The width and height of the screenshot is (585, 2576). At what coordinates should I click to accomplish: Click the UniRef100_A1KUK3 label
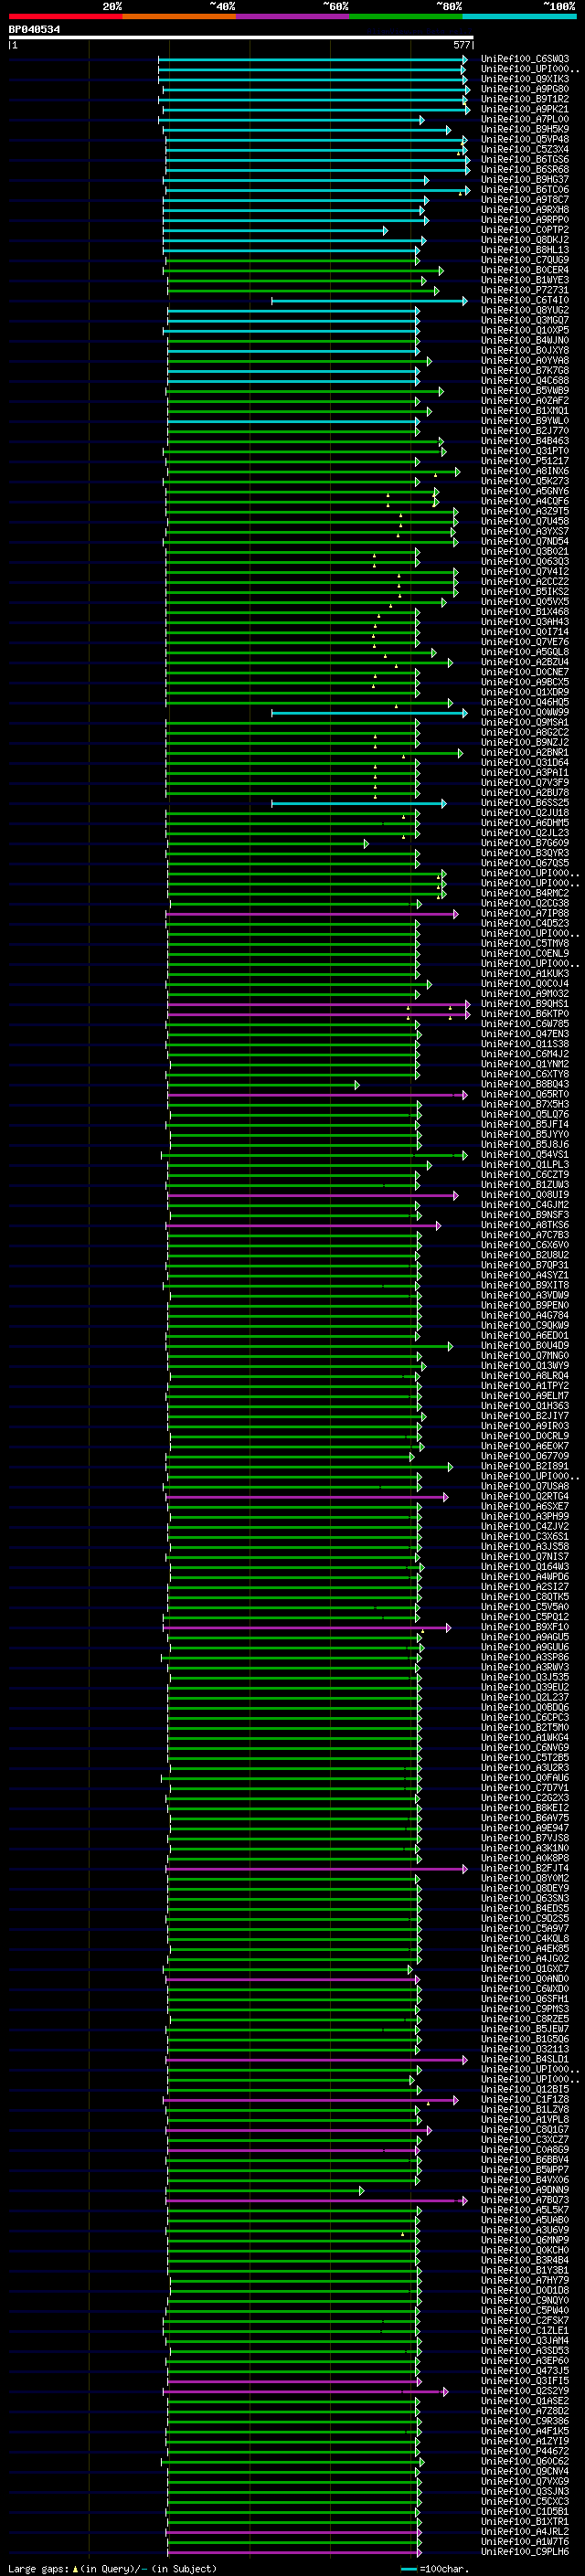525,973
